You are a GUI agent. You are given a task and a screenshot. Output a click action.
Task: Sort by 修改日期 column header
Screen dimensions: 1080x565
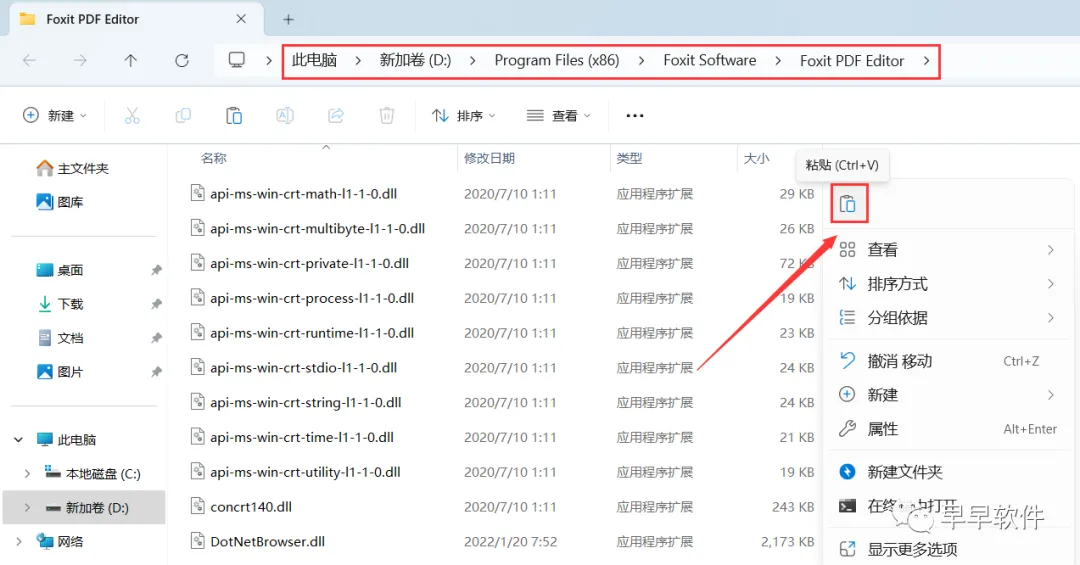coord(489,158)
